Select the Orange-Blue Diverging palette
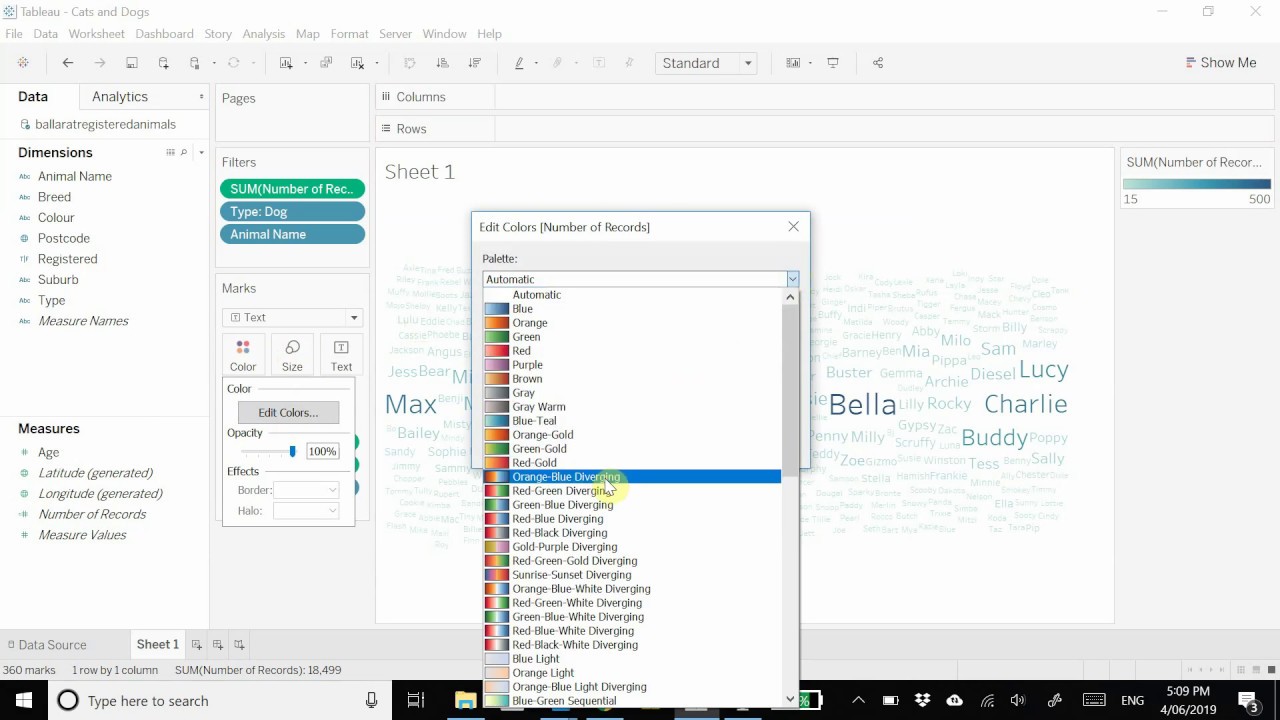The width and height of the screenshot is (1280, 720). coord(632,477)
